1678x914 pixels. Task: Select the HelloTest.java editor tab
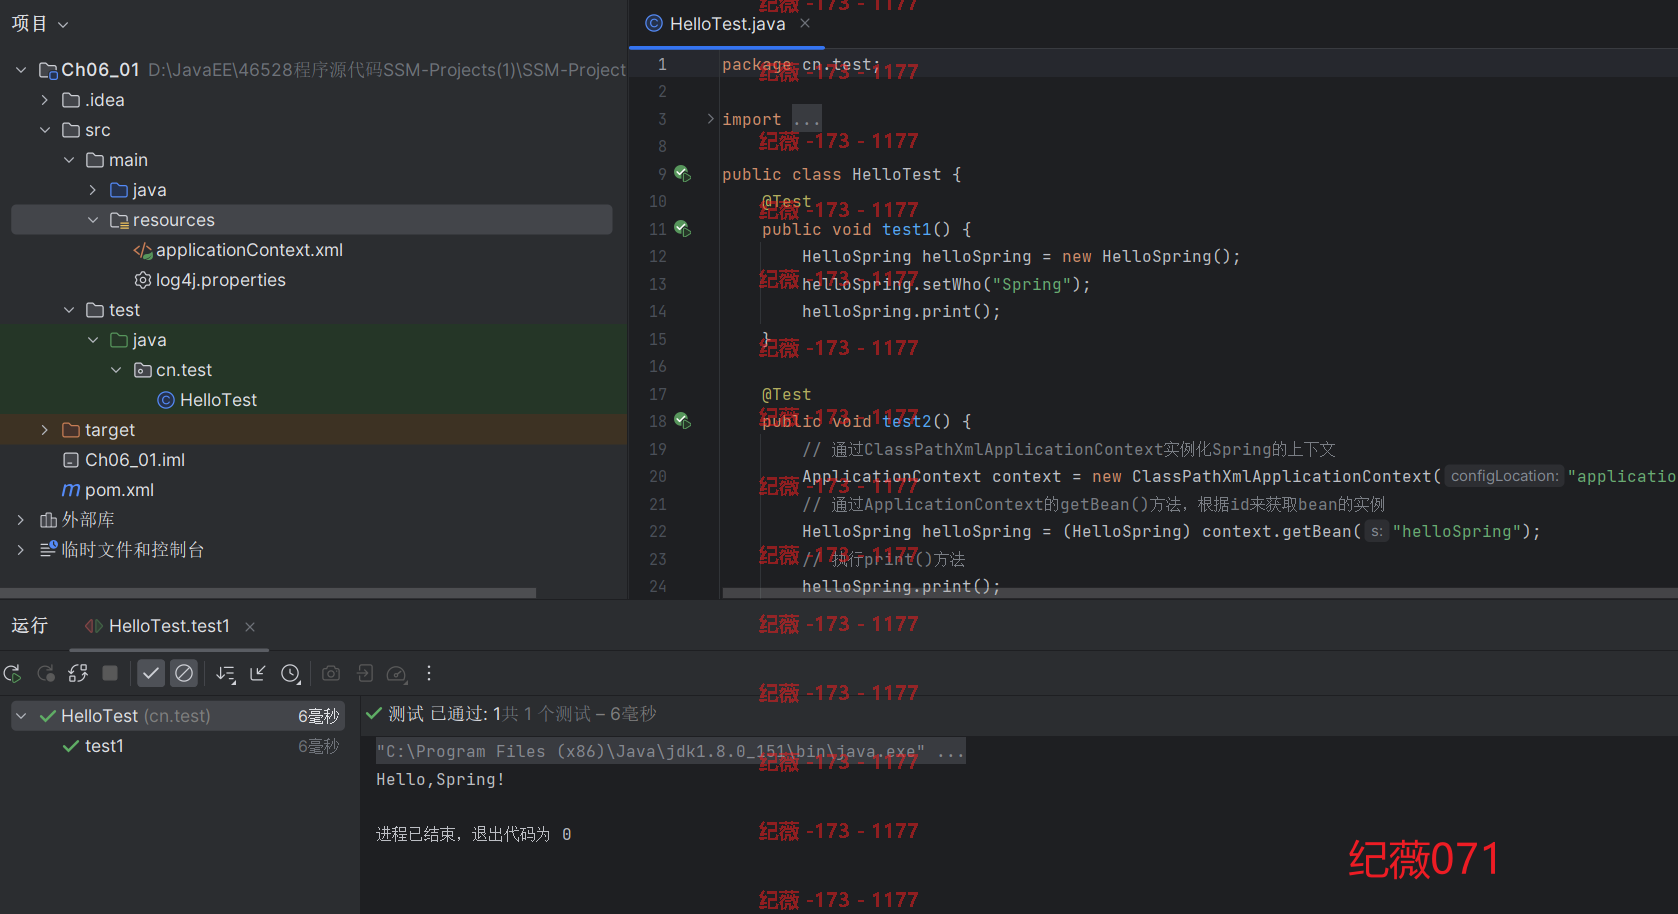coord(727,24)
